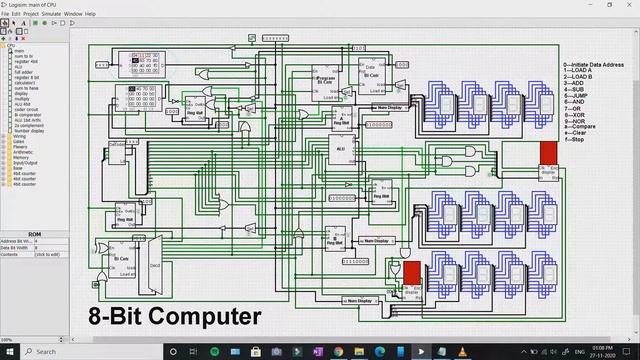Add an AND gate from toolbar

click(x=63, y=23)
